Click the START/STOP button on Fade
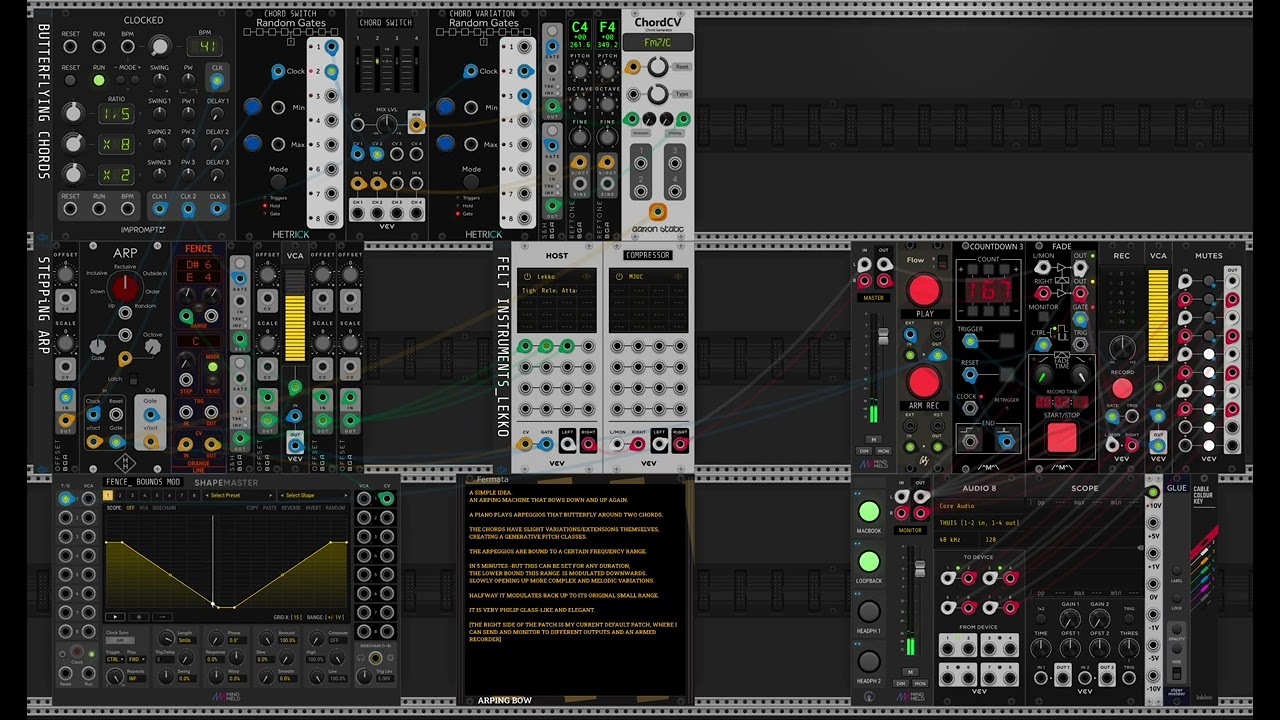The image size is (1280, 720). click(1062, 438)
